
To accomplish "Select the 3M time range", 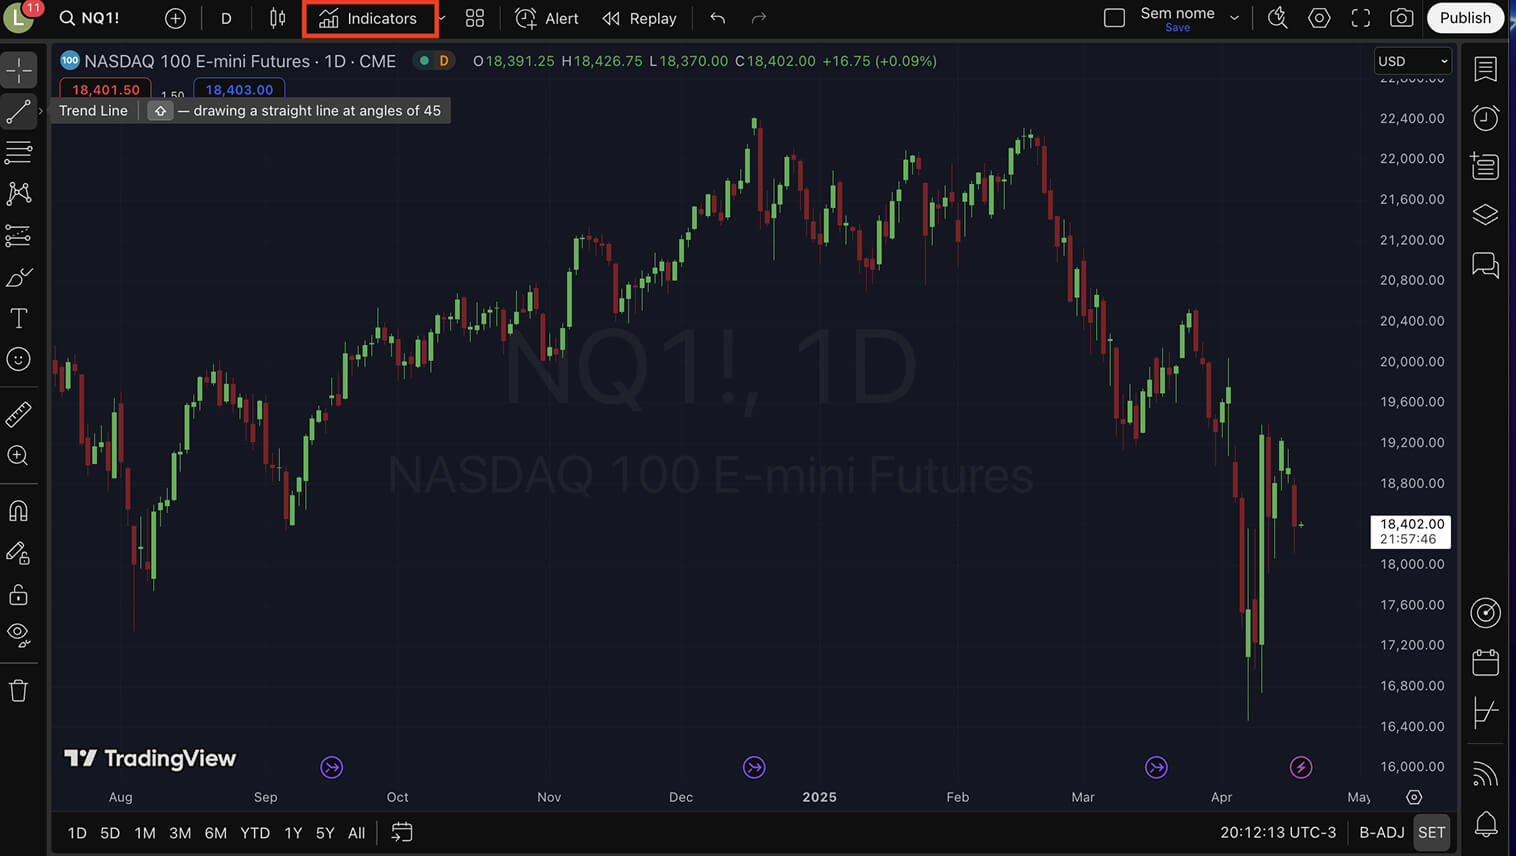I will (x=180, y=833).
